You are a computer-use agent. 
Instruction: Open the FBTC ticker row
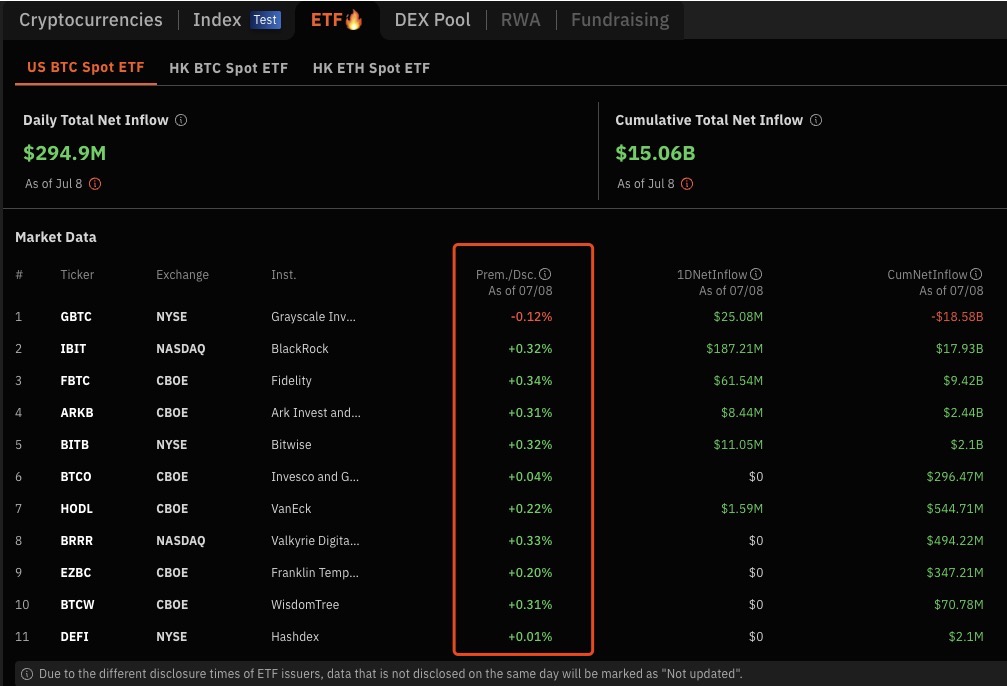[75, 381]
